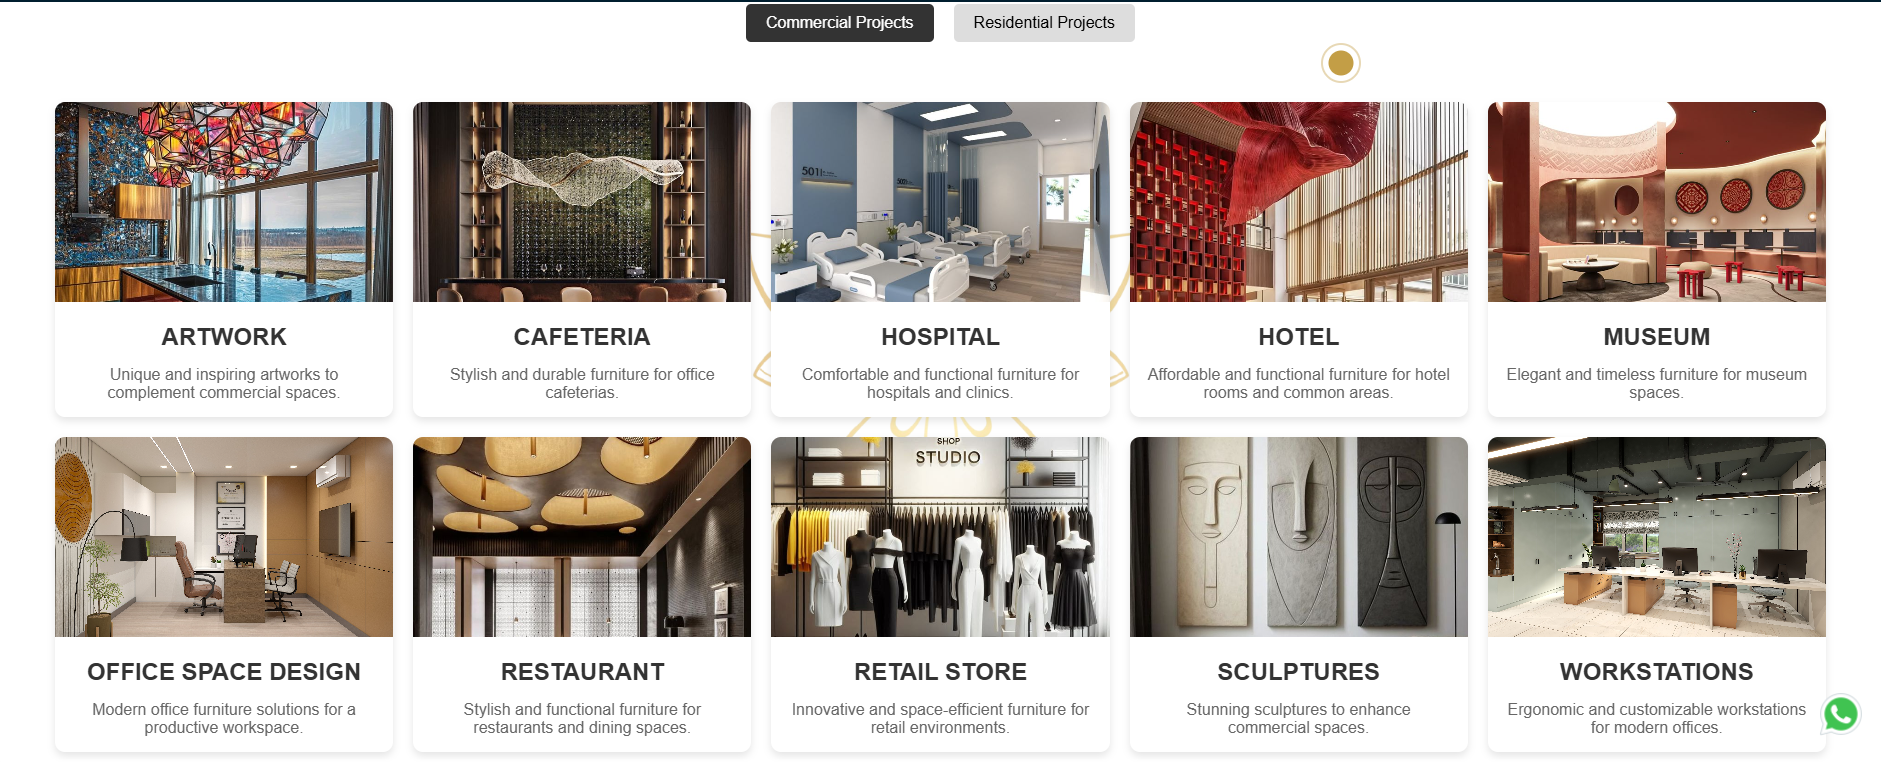View the Restaurant ceiling image
This screenshot has height=762, width=1881.
tap(582, 537)
